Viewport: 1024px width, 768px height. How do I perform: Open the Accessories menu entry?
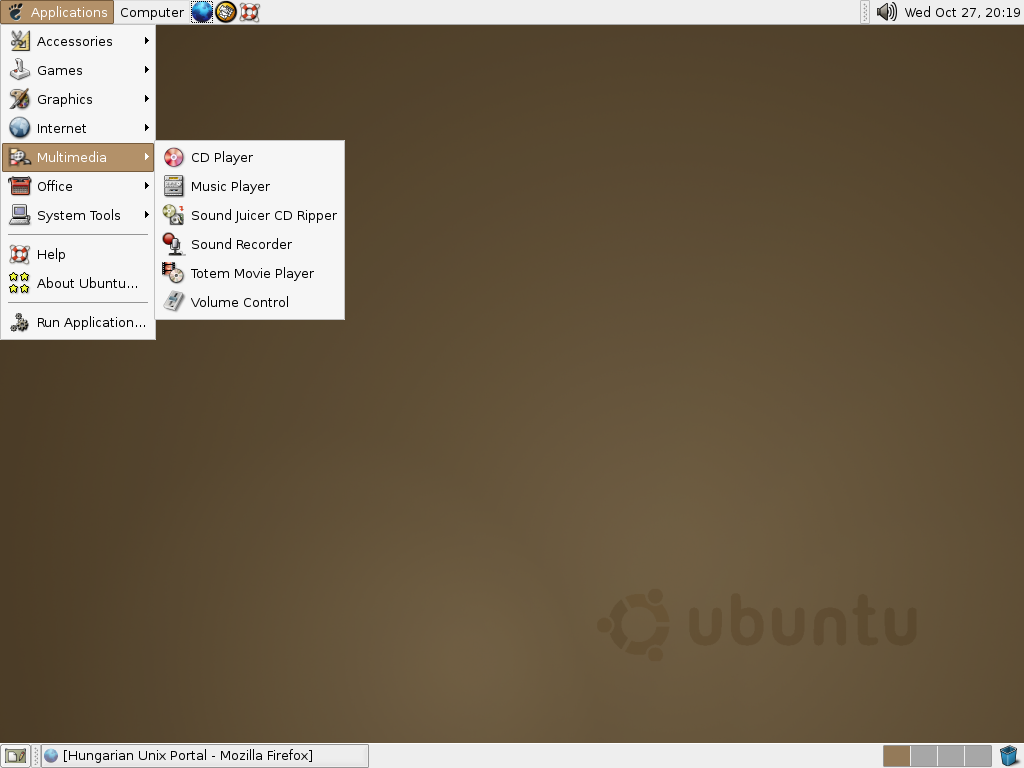pyautogui.click(x=78, y=41)
